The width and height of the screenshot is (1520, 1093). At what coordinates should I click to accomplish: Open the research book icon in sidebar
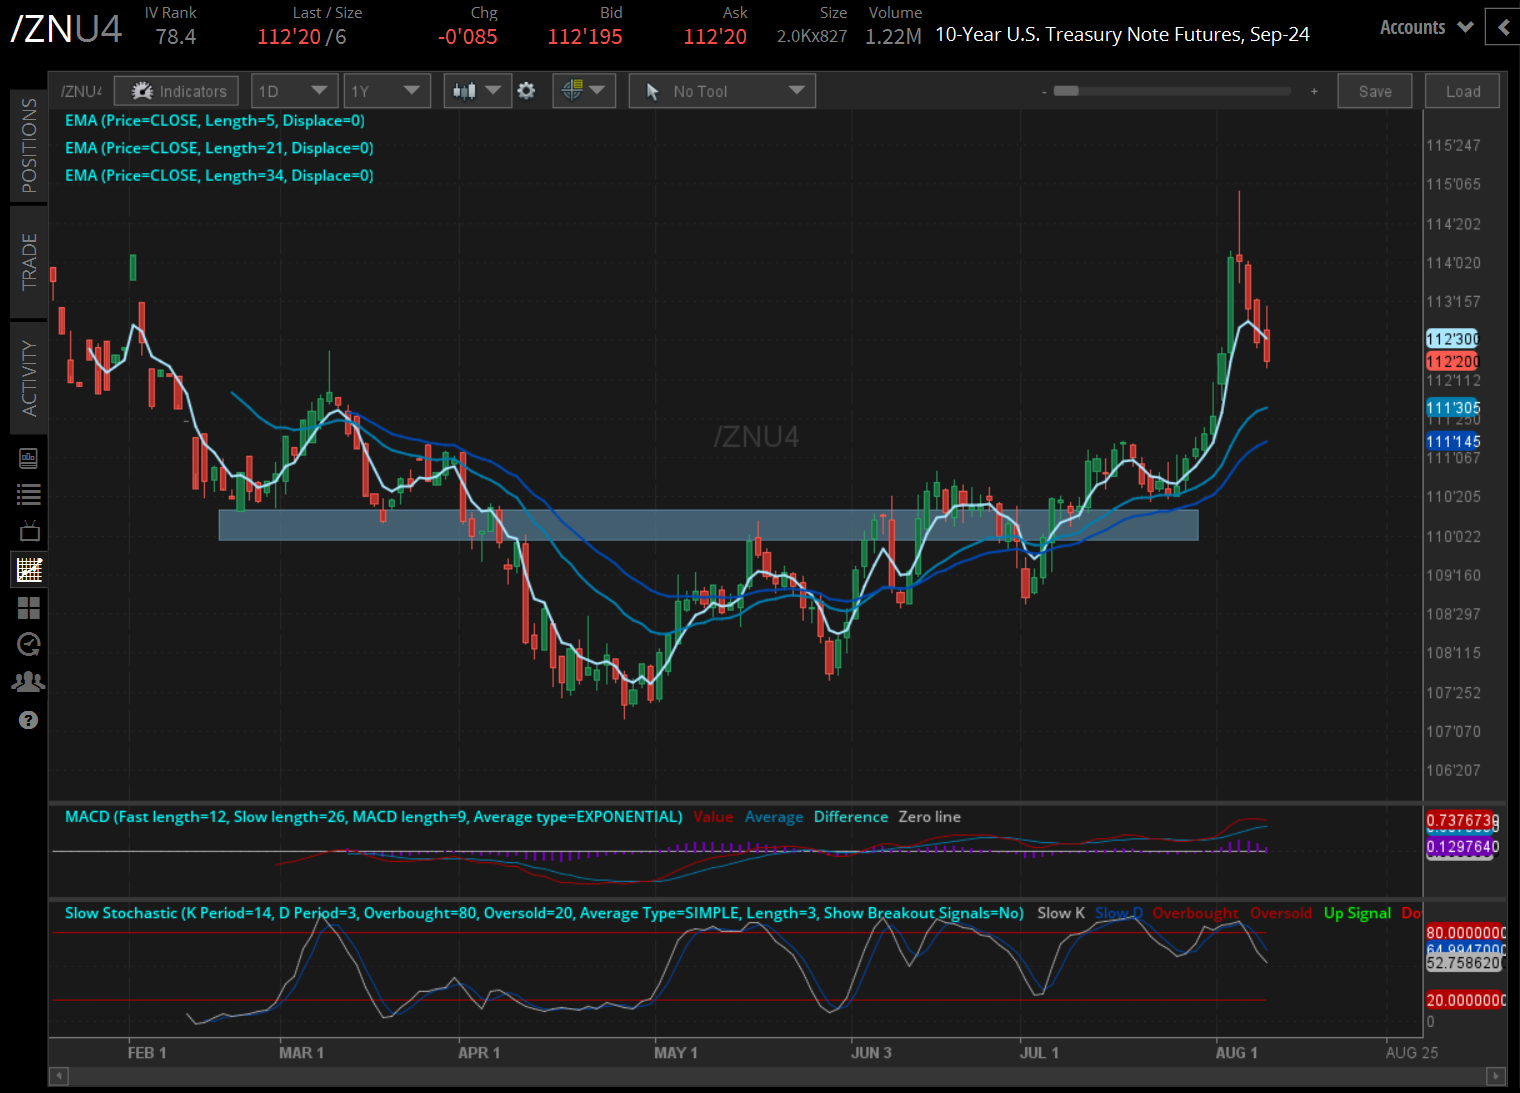[x=29, y=458]
